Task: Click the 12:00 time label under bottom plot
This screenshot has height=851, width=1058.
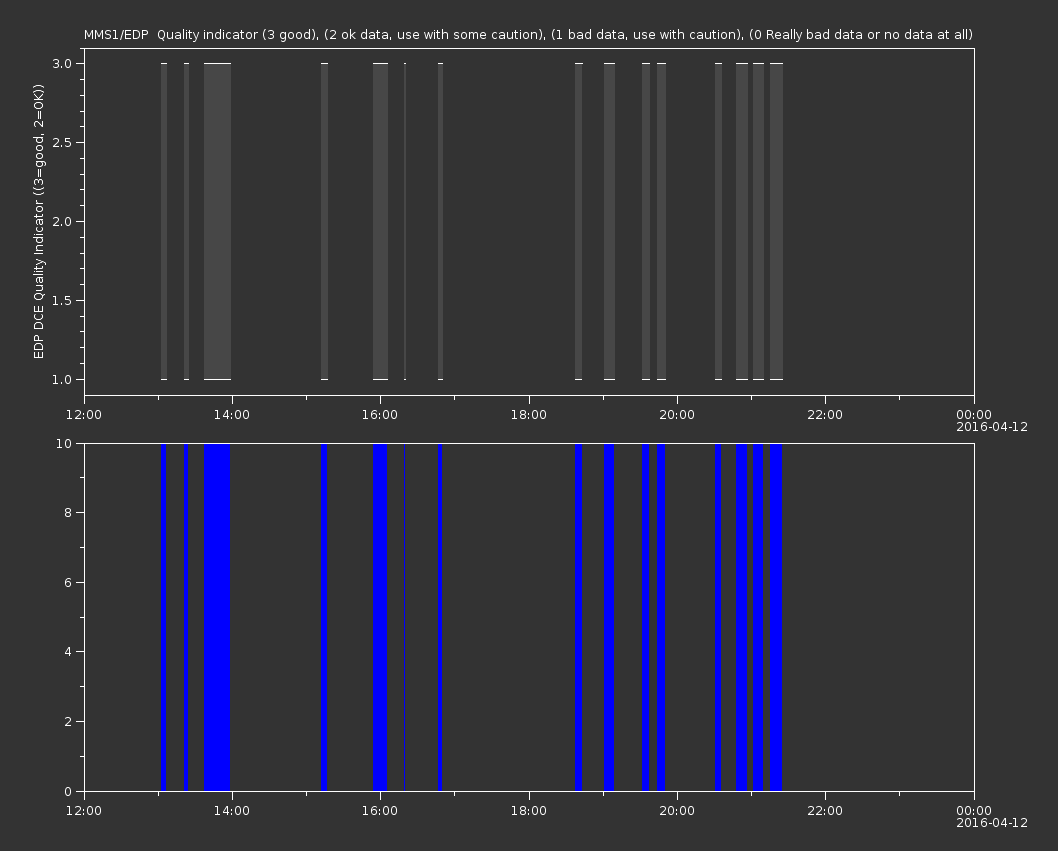Action: [84, 811]
